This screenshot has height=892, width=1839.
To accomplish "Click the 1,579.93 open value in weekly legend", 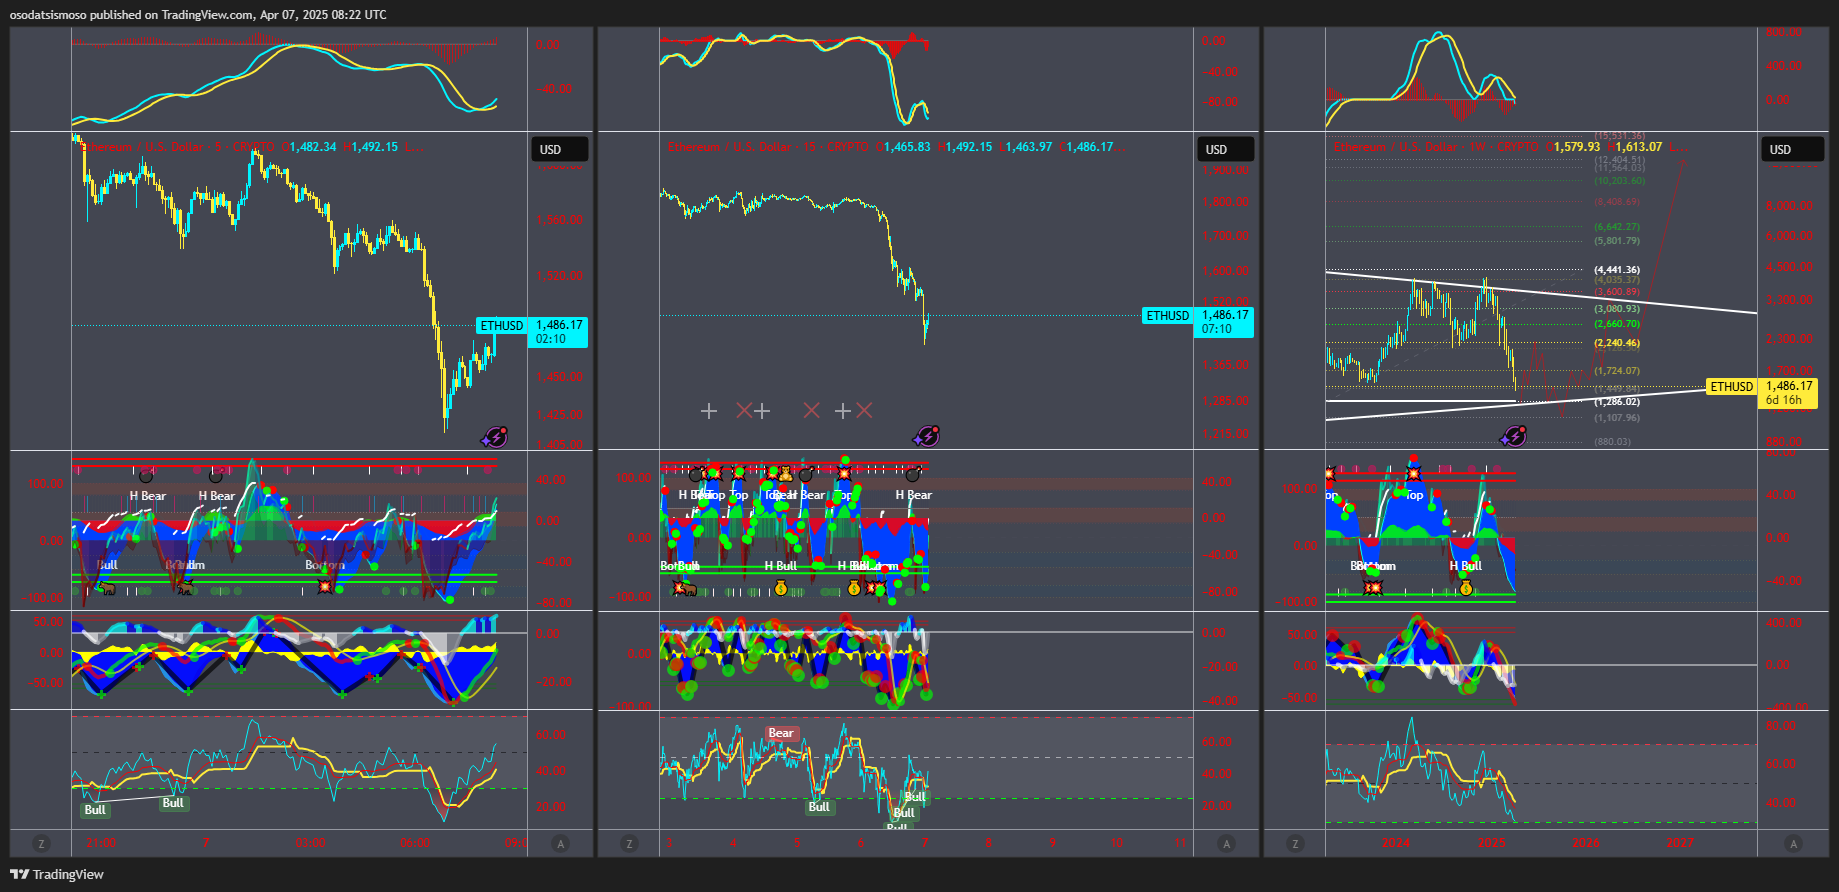I will [1577, 147].
